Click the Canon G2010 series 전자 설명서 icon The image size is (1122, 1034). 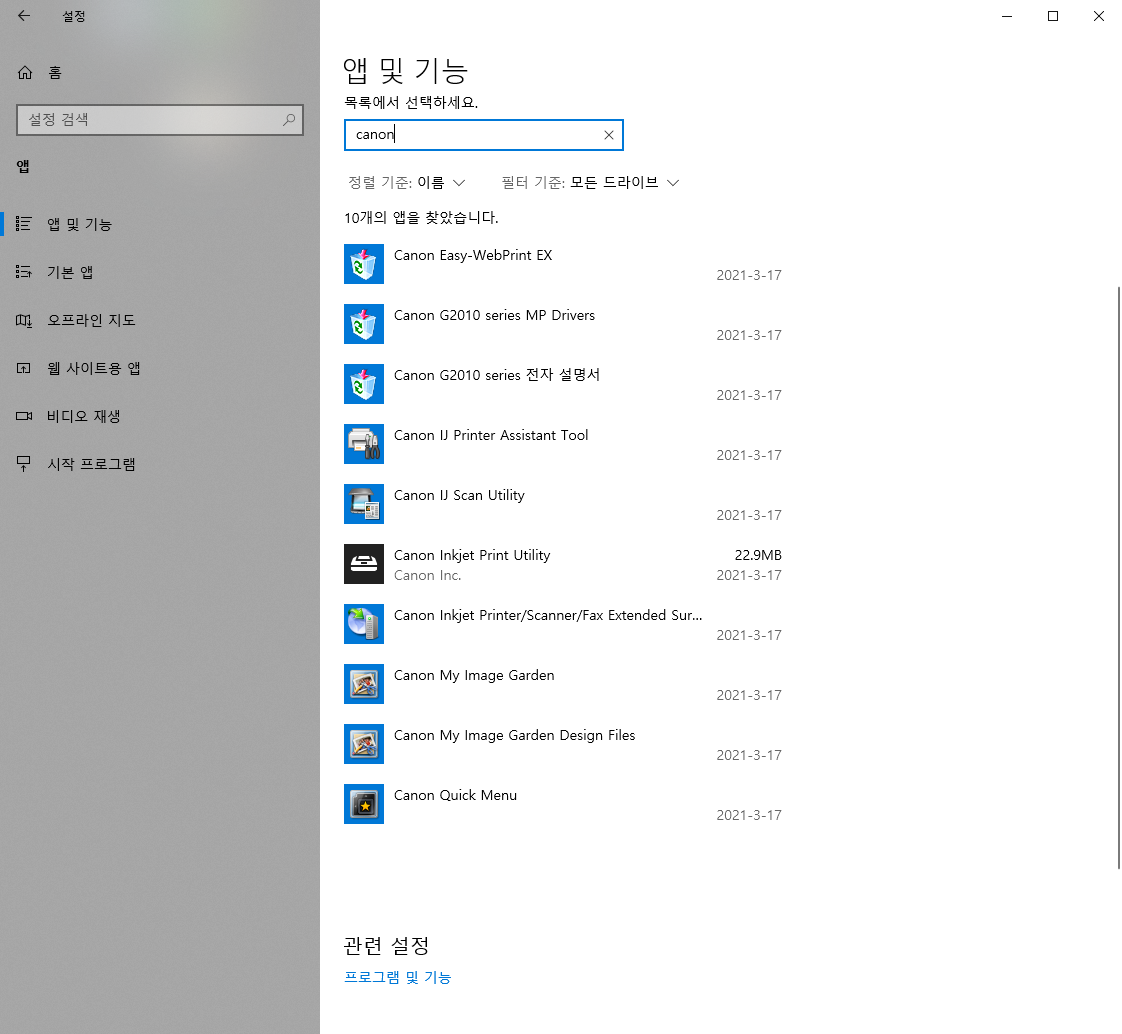coord(364,384)
